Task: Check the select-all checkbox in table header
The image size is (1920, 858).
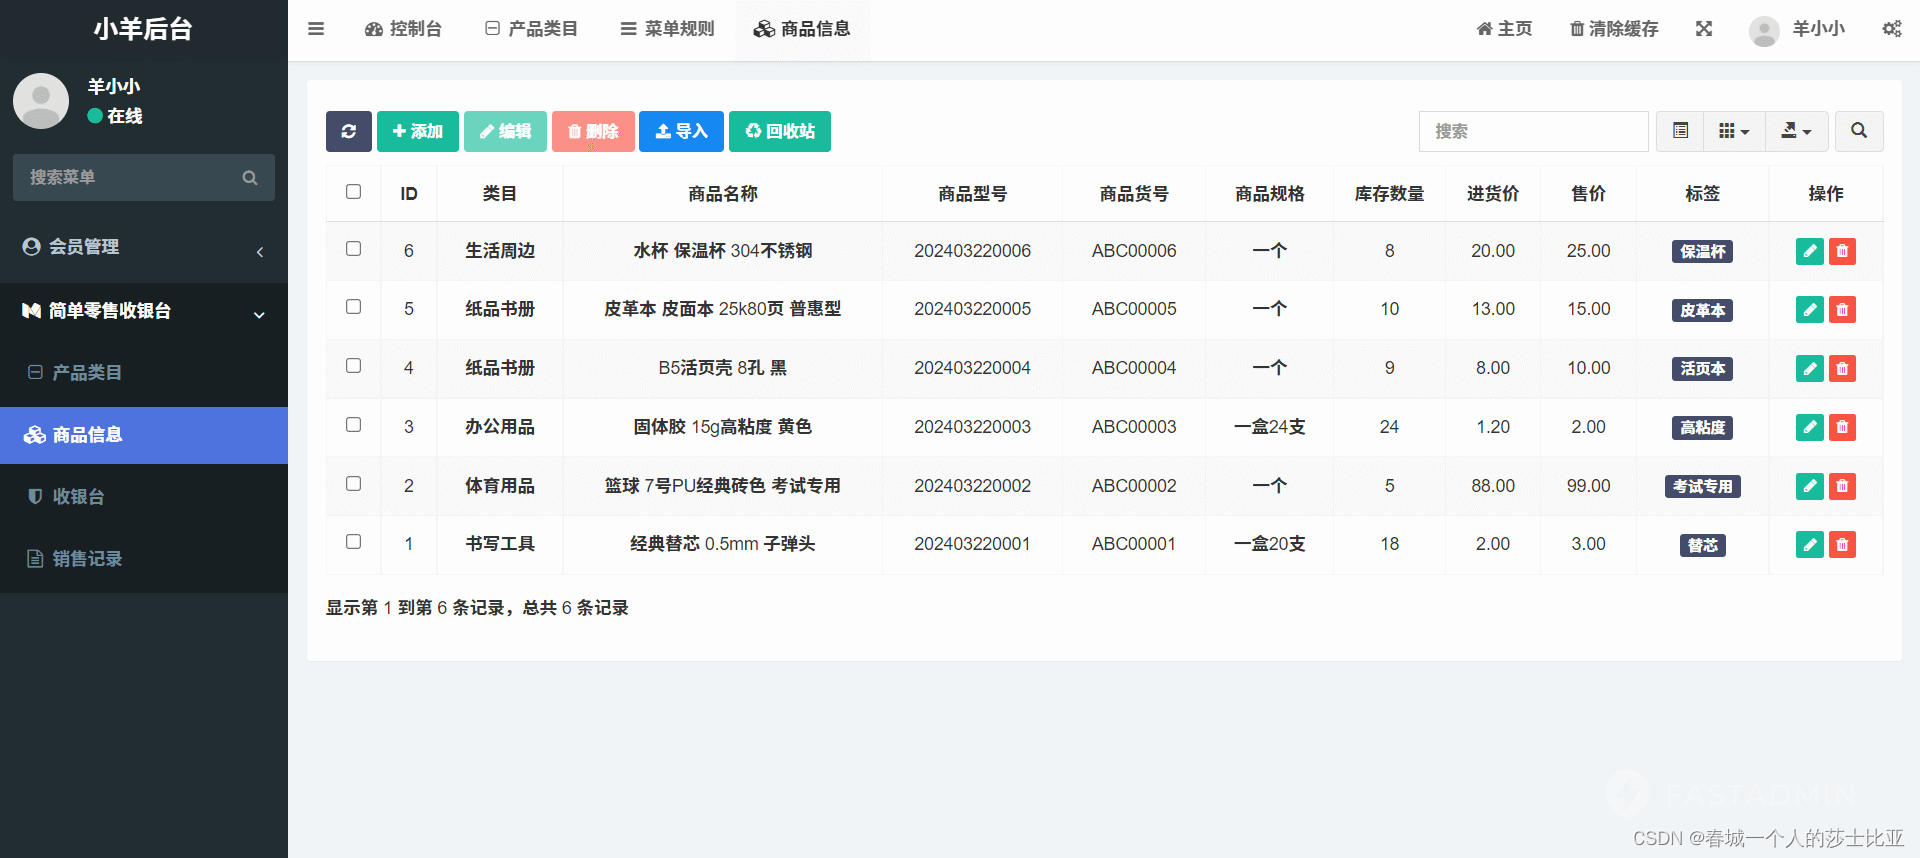Action: (353, 191)
